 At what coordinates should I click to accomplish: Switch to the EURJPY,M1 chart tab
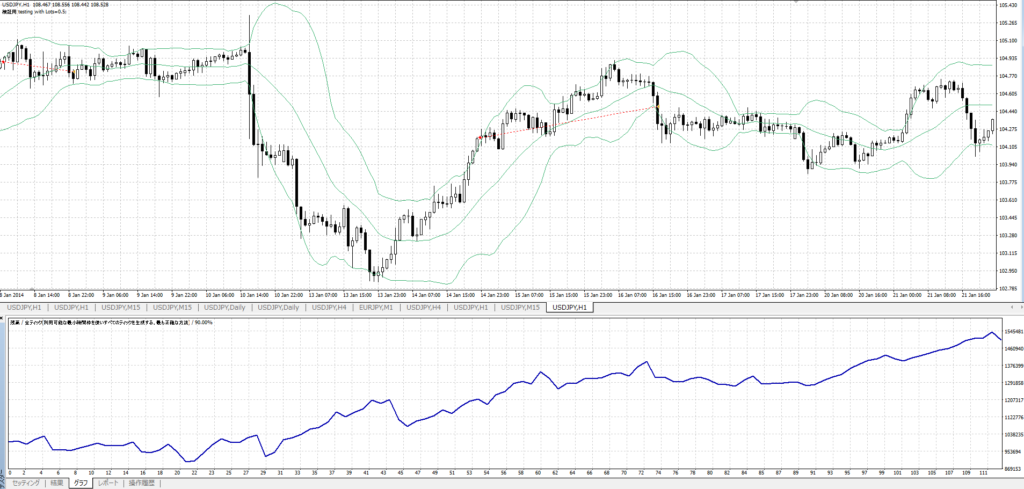click(x=376, y=308)
